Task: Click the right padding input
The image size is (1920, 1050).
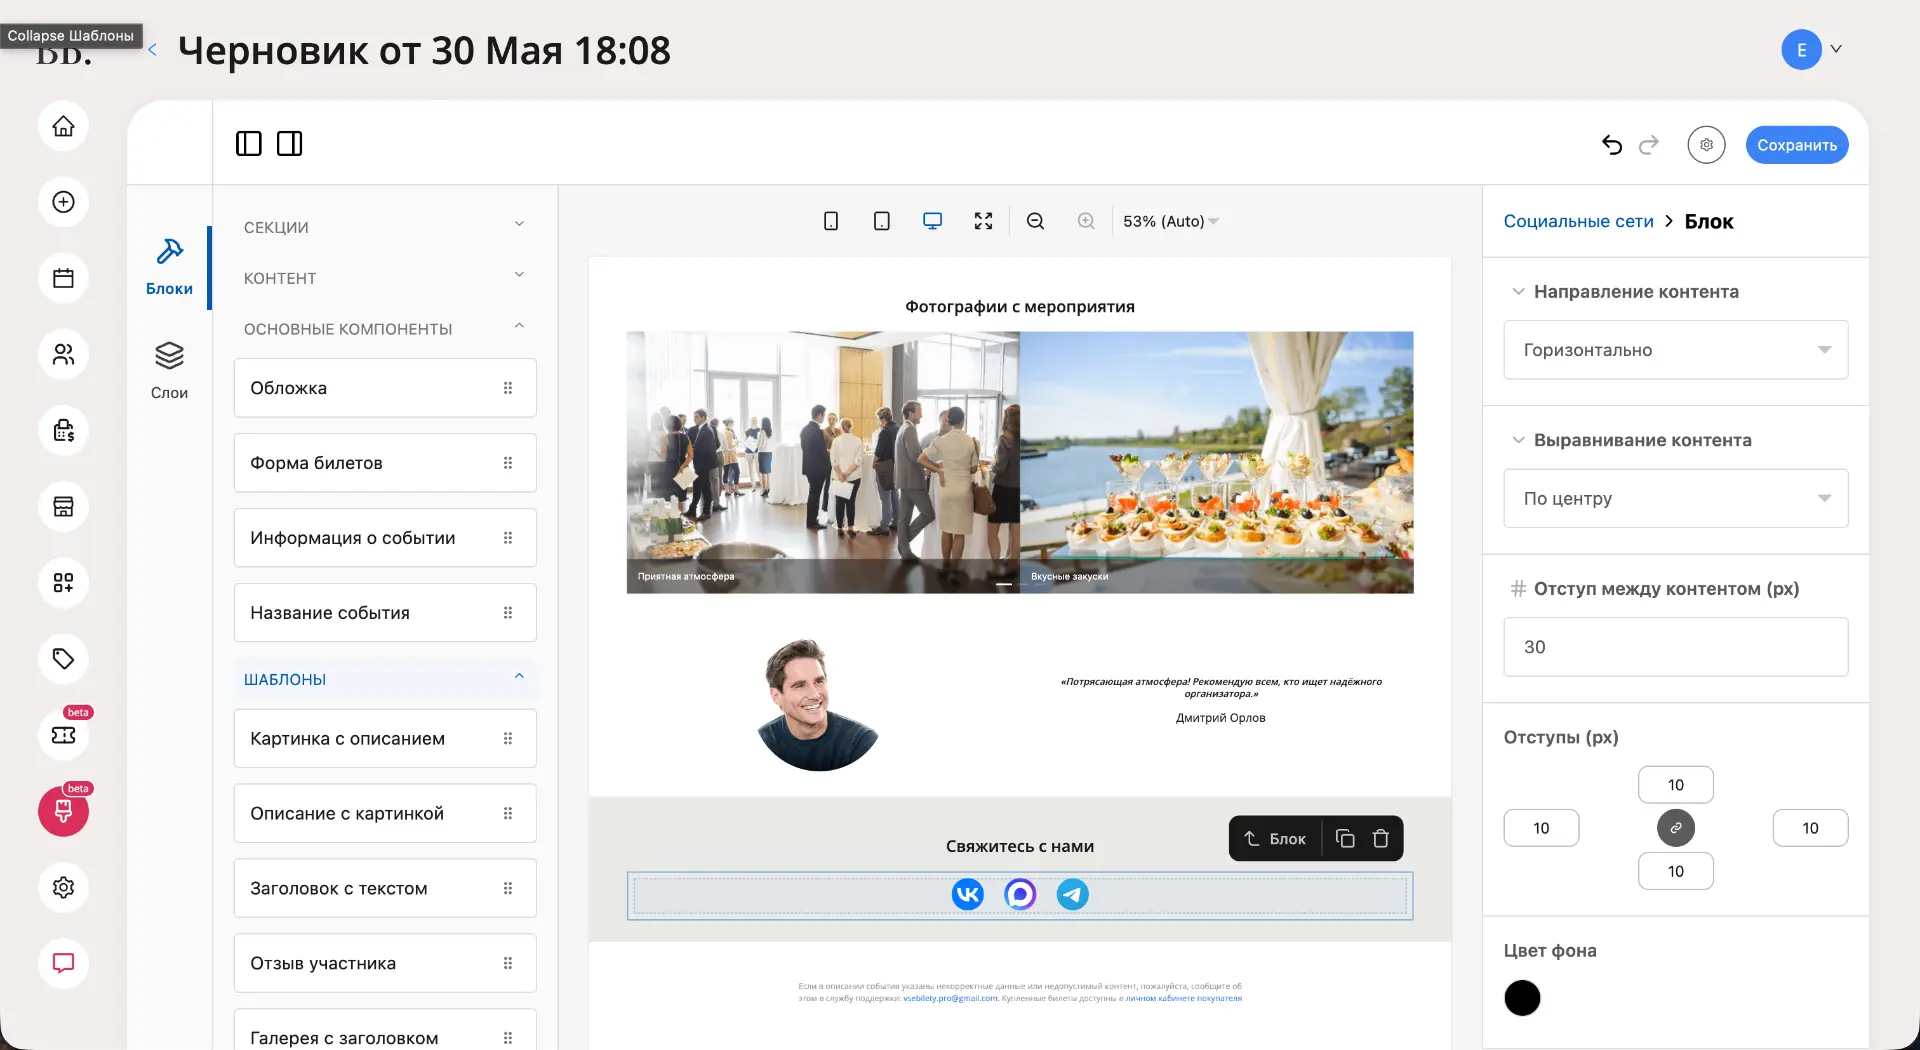Action: click(x=1810, y=828)
